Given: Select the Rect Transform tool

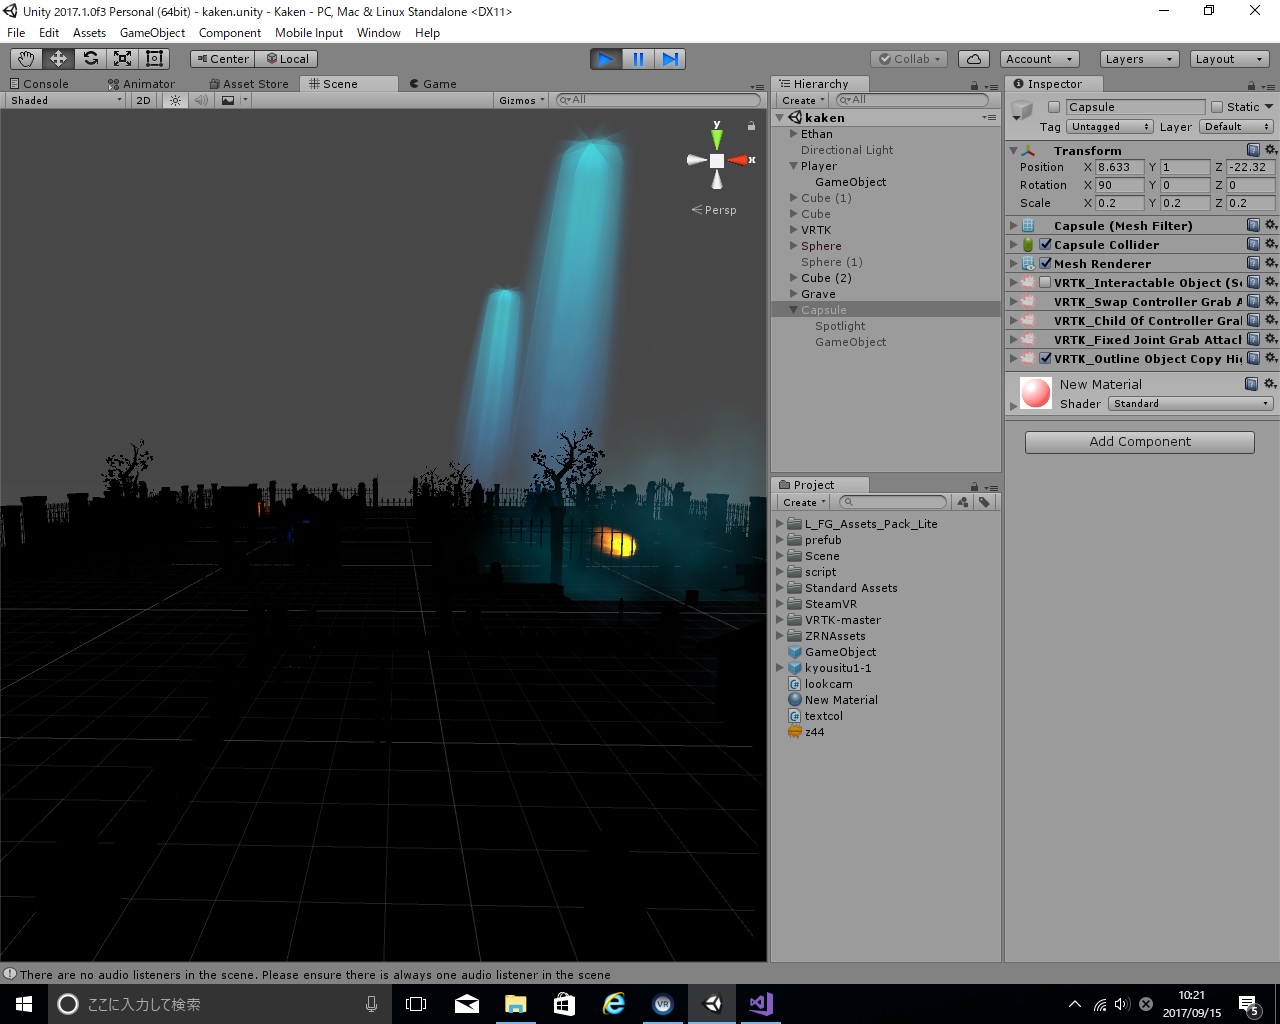Looking at the screenshot, I should (154, 59).
